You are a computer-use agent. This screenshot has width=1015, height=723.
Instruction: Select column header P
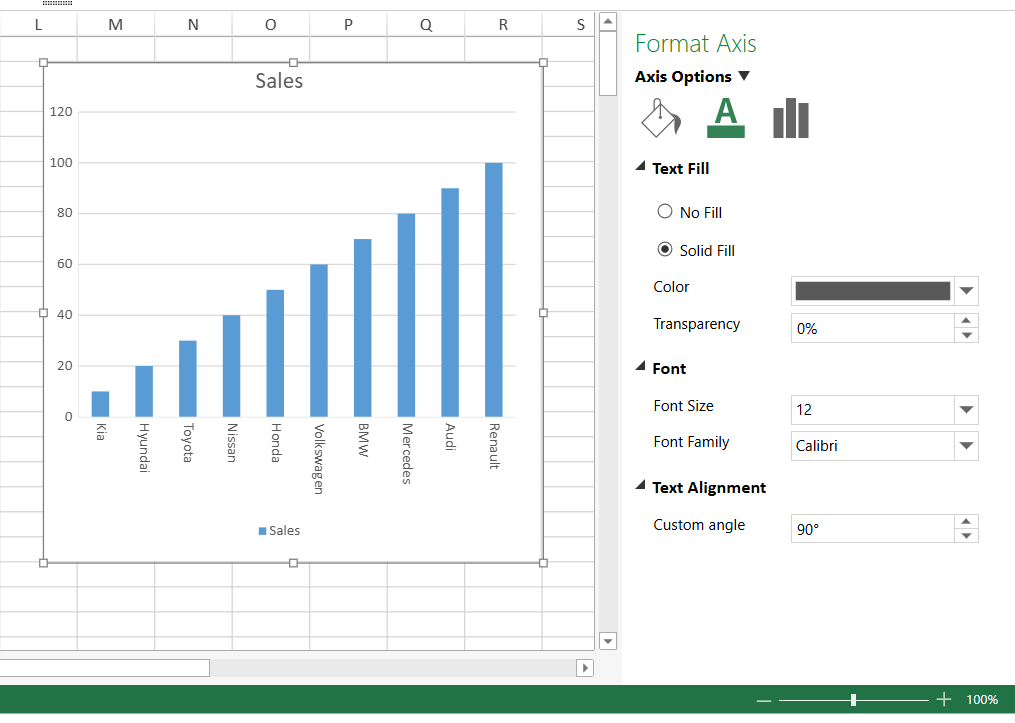point(348,25)
